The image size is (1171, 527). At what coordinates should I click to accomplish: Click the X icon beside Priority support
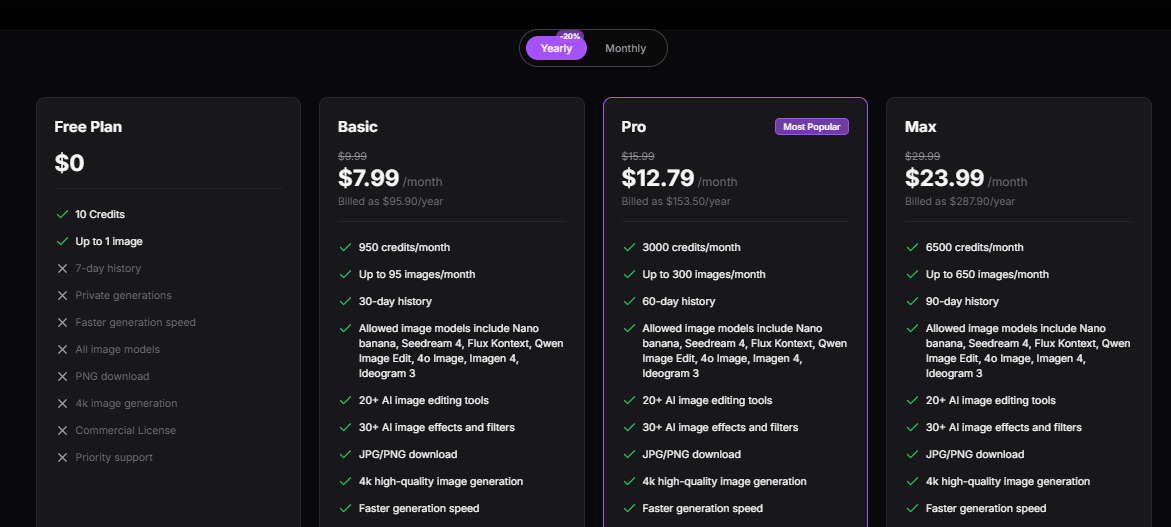point(62,457)
